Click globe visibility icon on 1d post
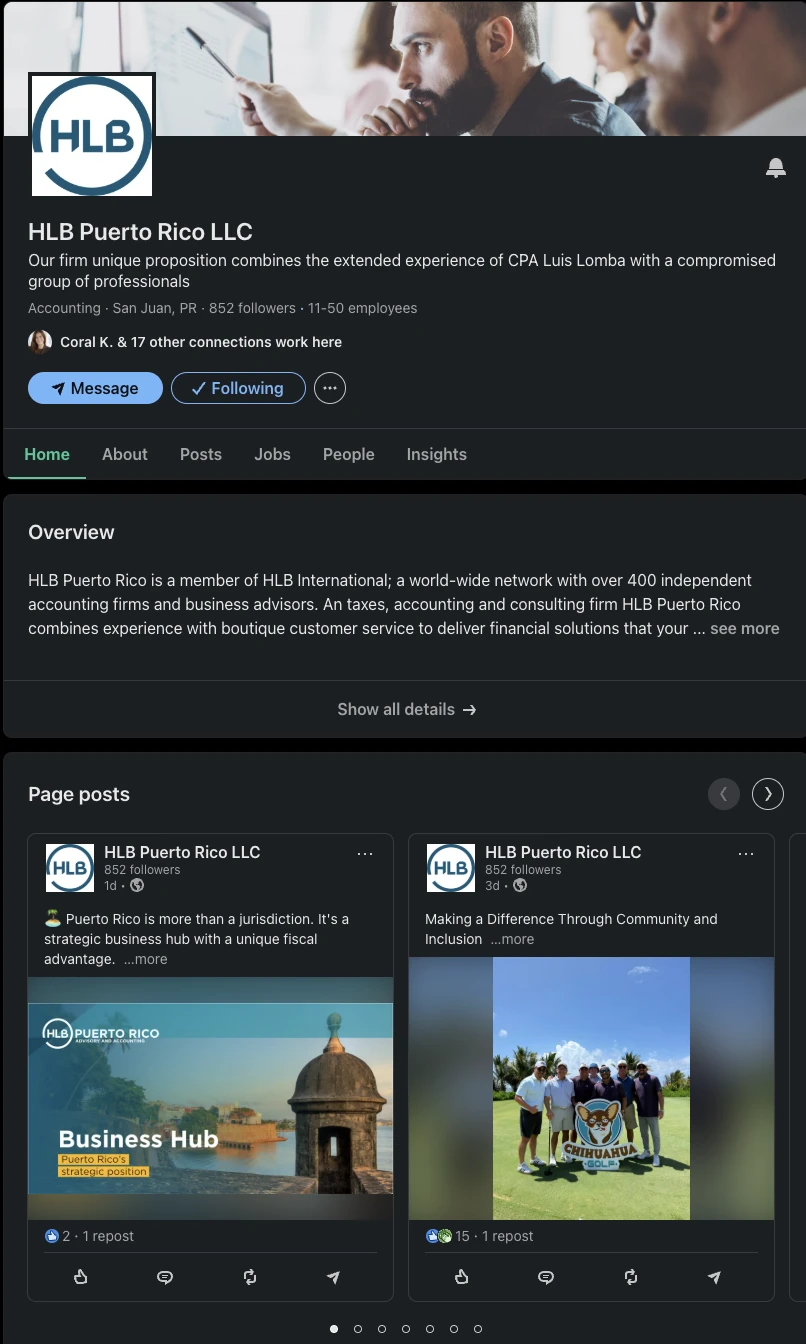Screen dimensions: 806x1344 point(138,885)
